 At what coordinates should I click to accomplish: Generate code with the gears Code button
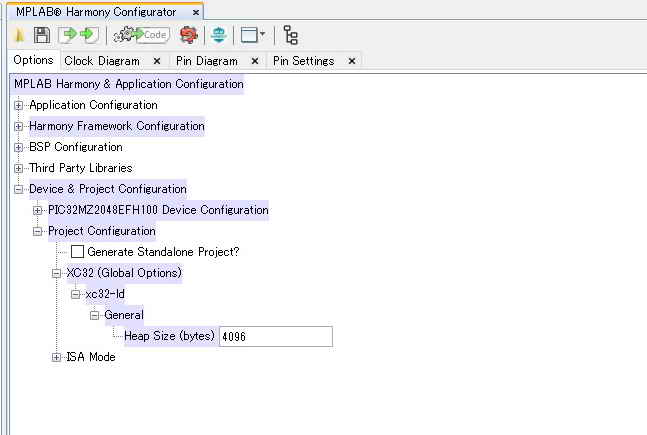pyautogui.click(x=142, y=35)
